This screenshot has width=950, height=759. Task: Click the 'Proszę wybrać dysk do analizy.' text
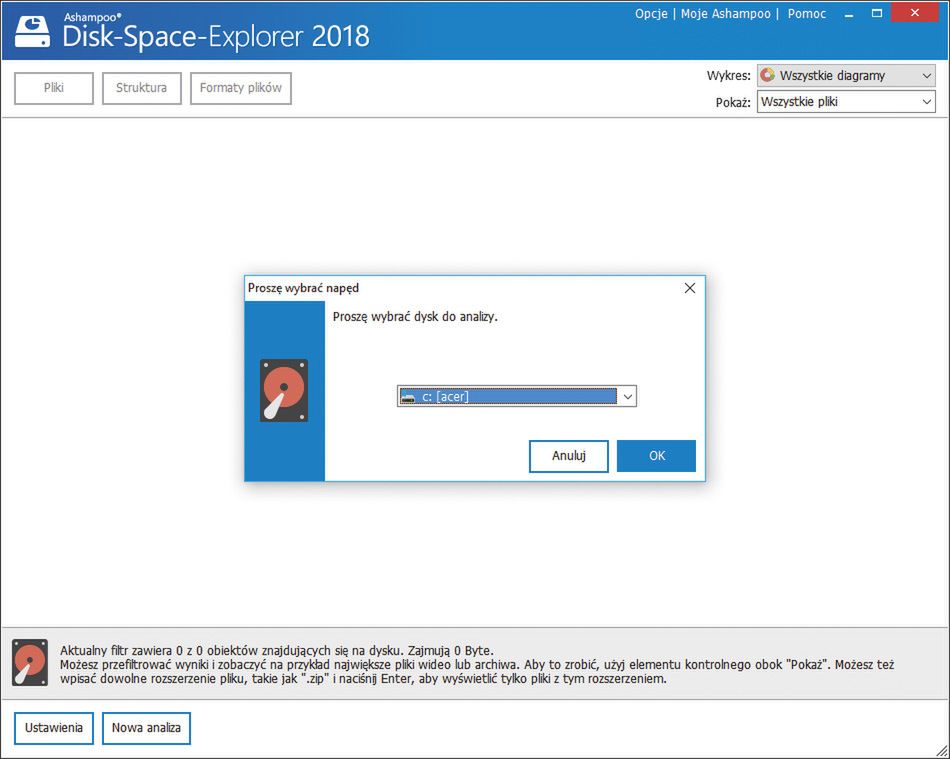(415, 317)
